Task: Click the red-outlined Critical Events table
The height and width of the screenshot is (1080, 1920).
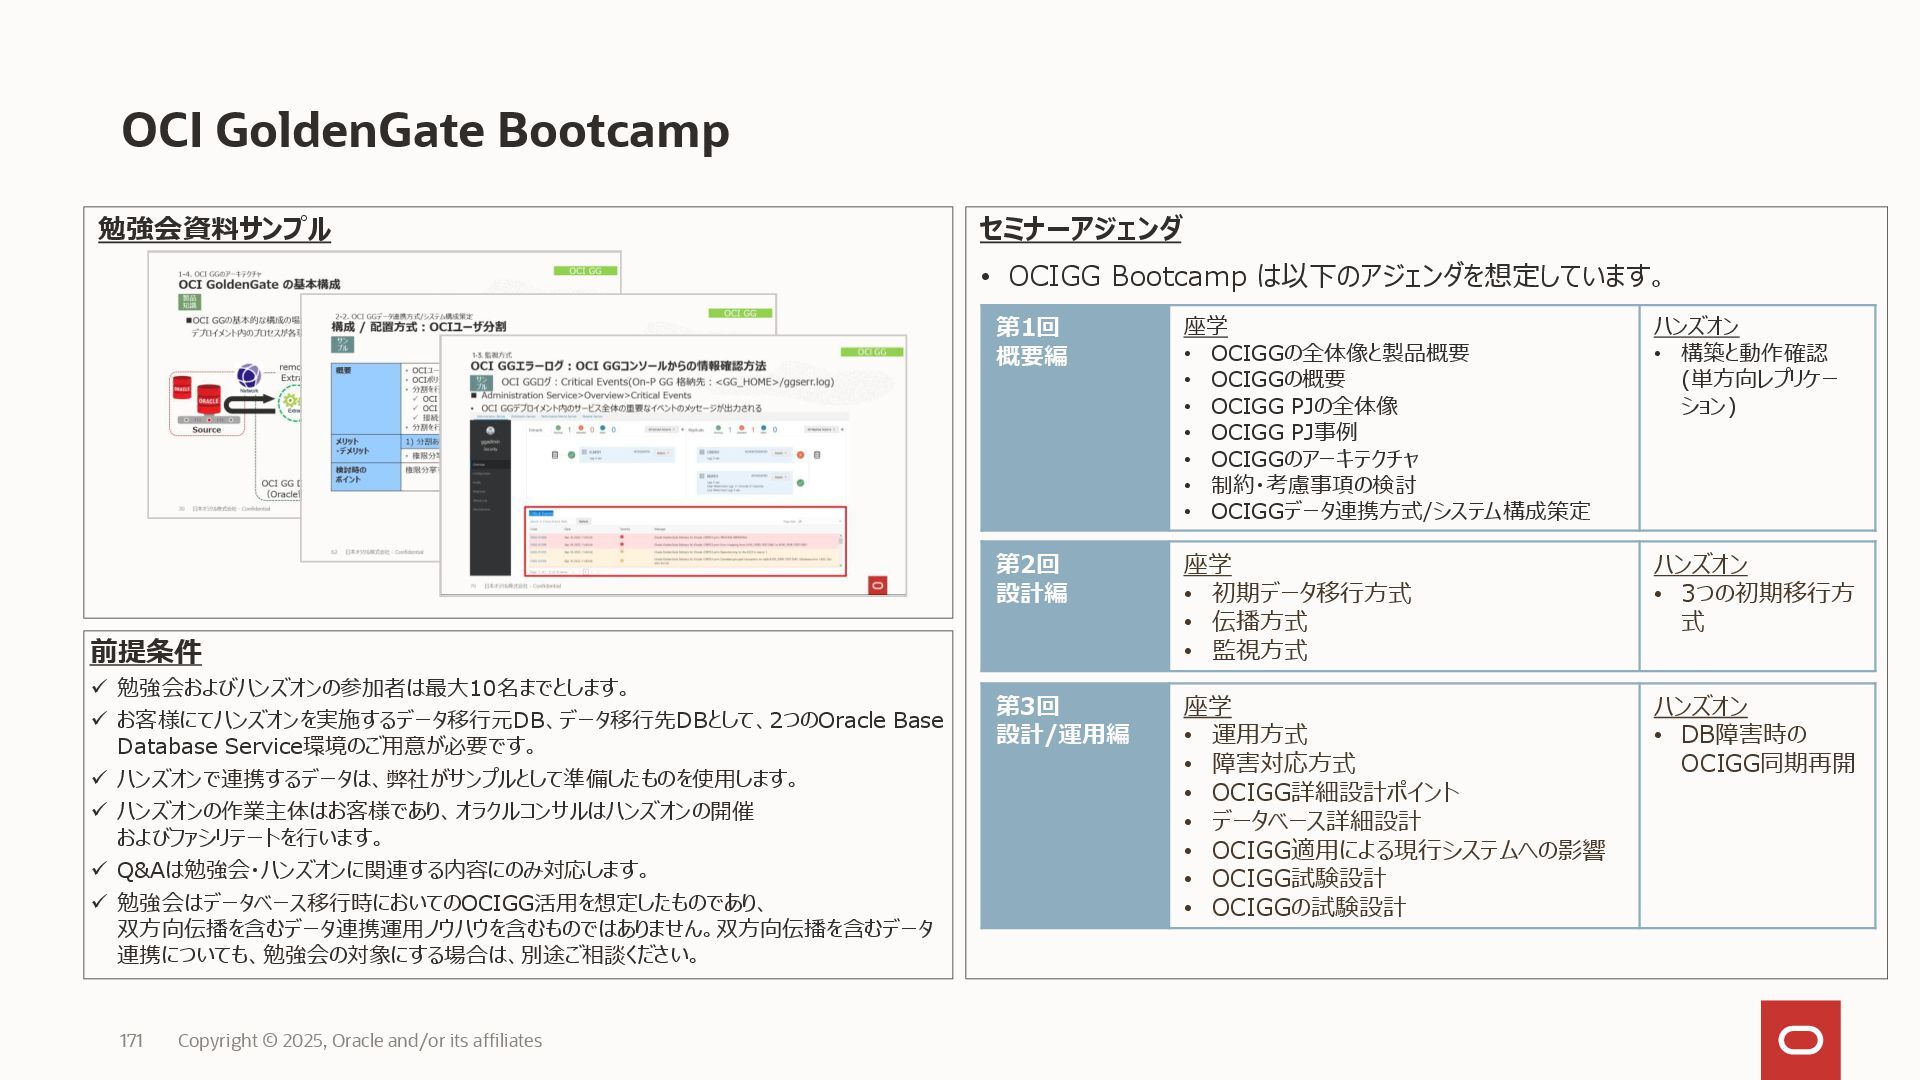Action: pos(686,541)
